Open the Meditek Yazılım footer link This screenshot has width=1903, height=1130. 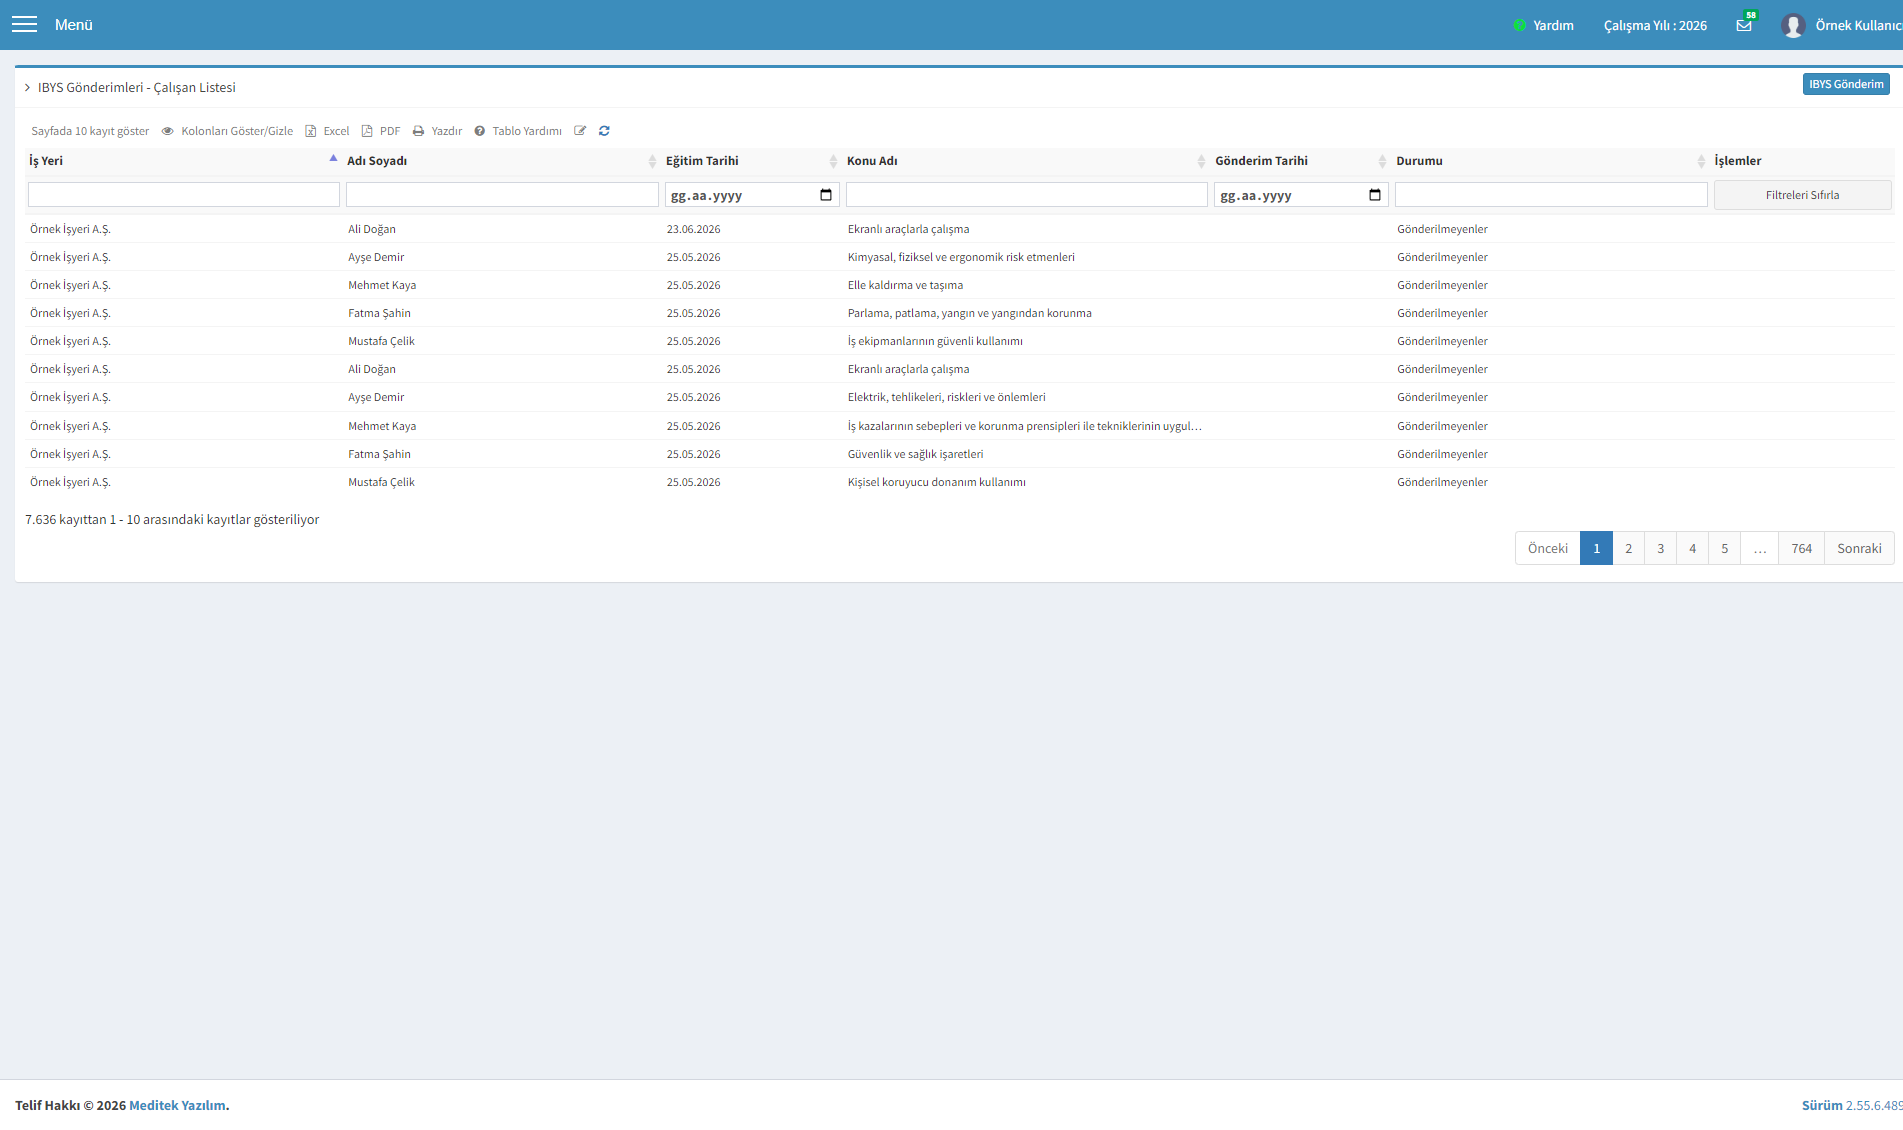tap(177, 1105)
